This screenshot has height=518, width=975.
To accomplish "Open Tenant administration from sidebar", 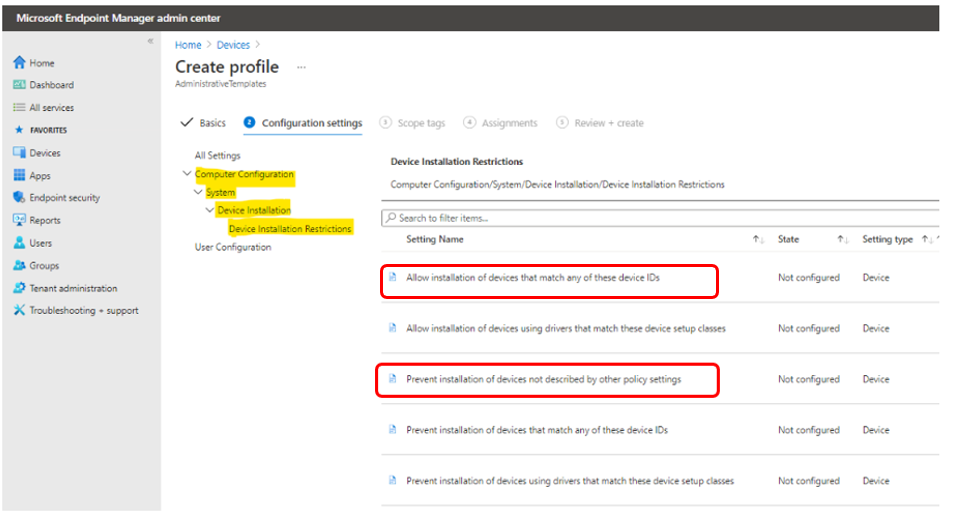I will [x=73, y=288].
